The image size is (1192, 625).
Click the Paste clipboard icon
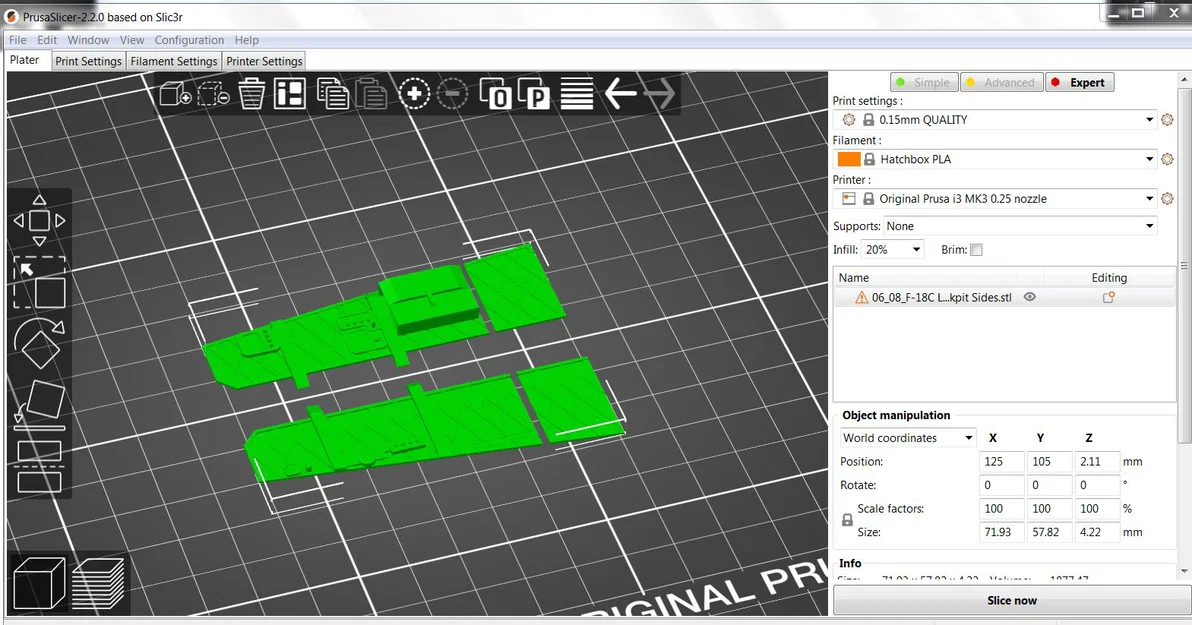coord(372,94)
